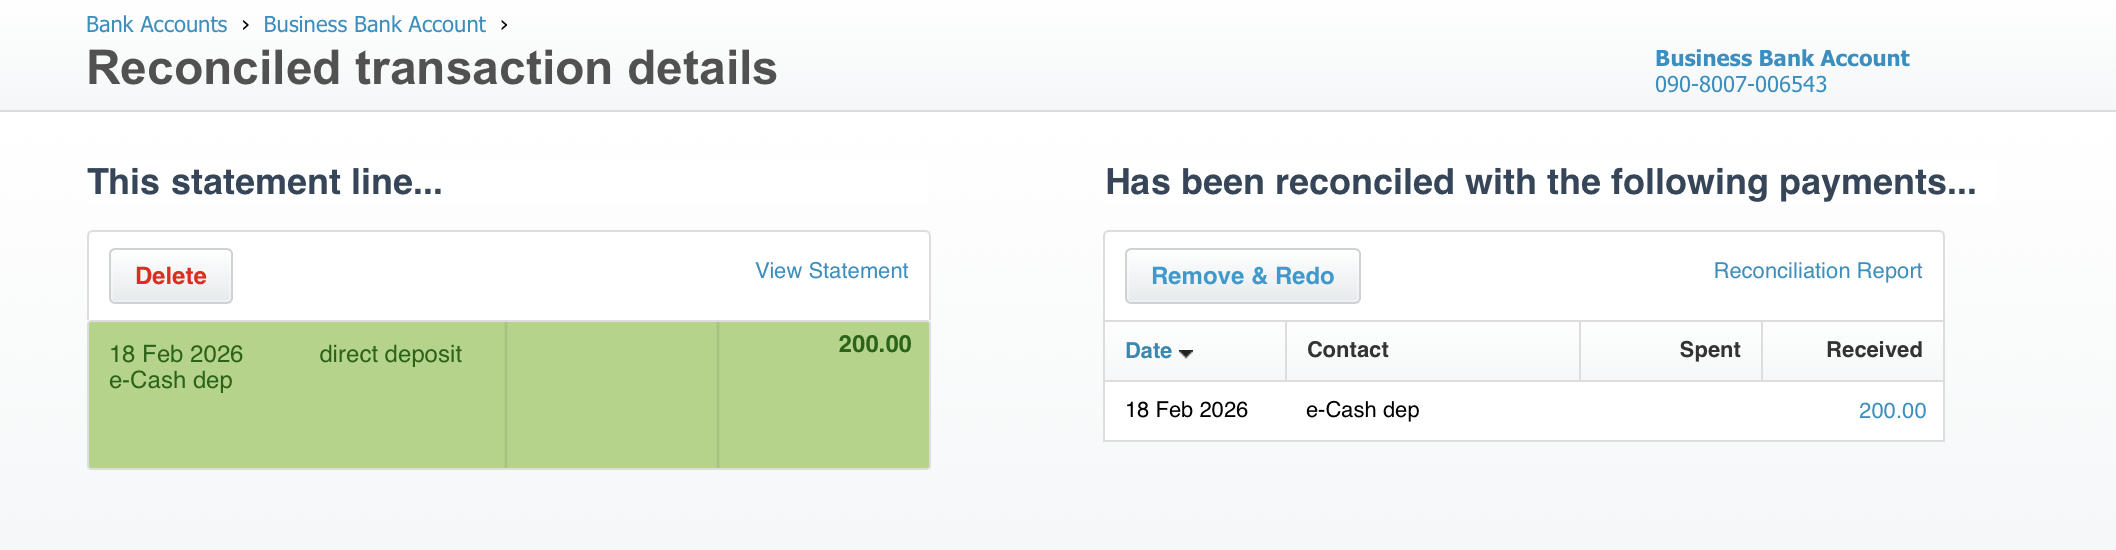Viewport: 2116px width, 550px height.
Task: Click the chevron after Business Bank Account breadcrumb
Action: [504, 25]
